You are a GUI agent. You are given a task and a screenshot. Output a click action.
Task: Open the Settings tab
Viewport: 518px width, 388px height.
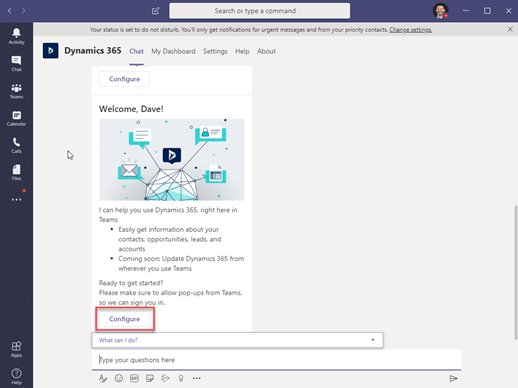[215, 51]
